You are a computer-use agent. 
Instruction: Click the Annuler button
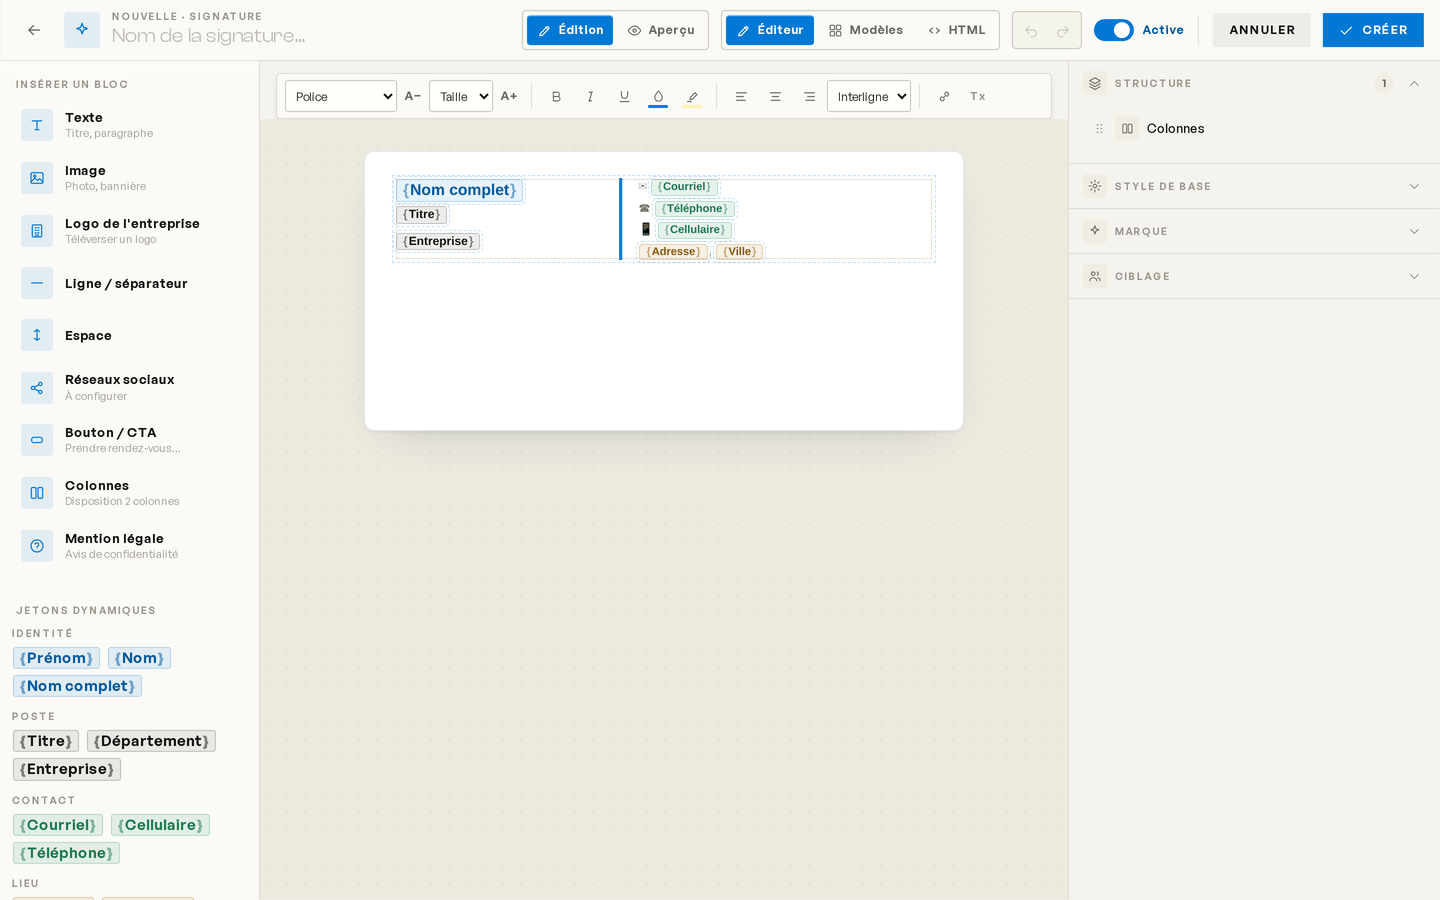pyautogui.click(x=1262, y=30)
